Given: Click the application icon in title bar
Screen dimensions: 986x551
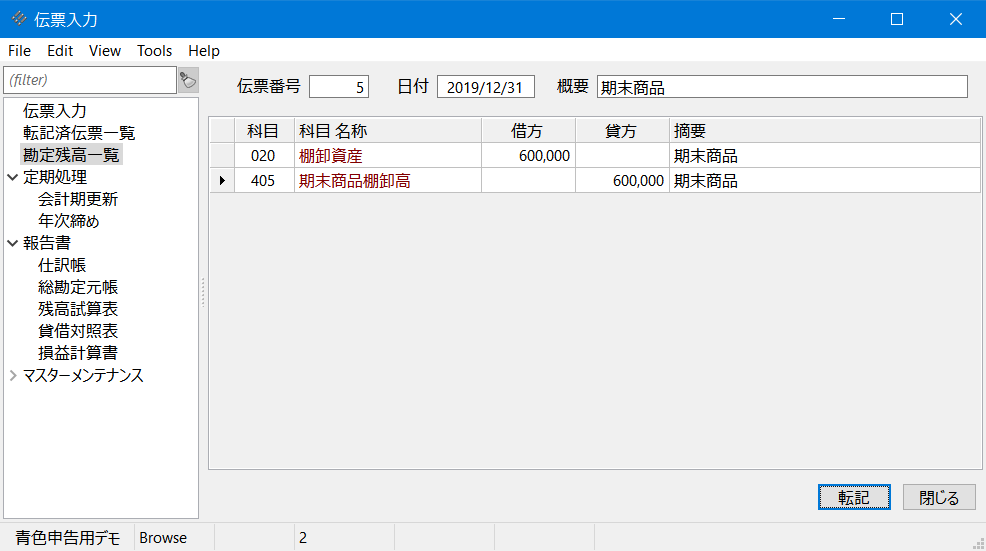Looking at the screenshot, I should tap(18, 19).
